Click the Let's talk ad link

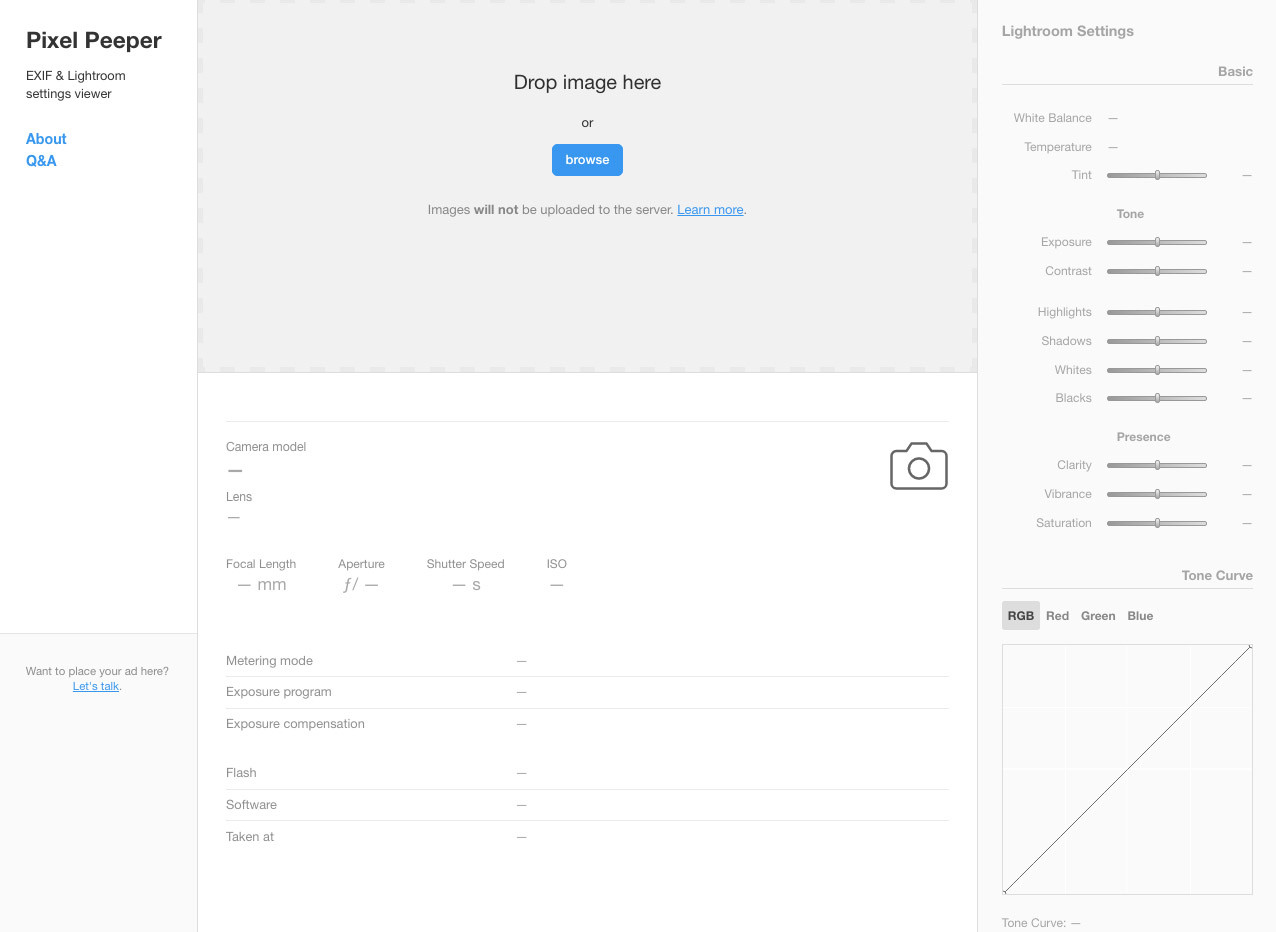[x=96, y=686]
